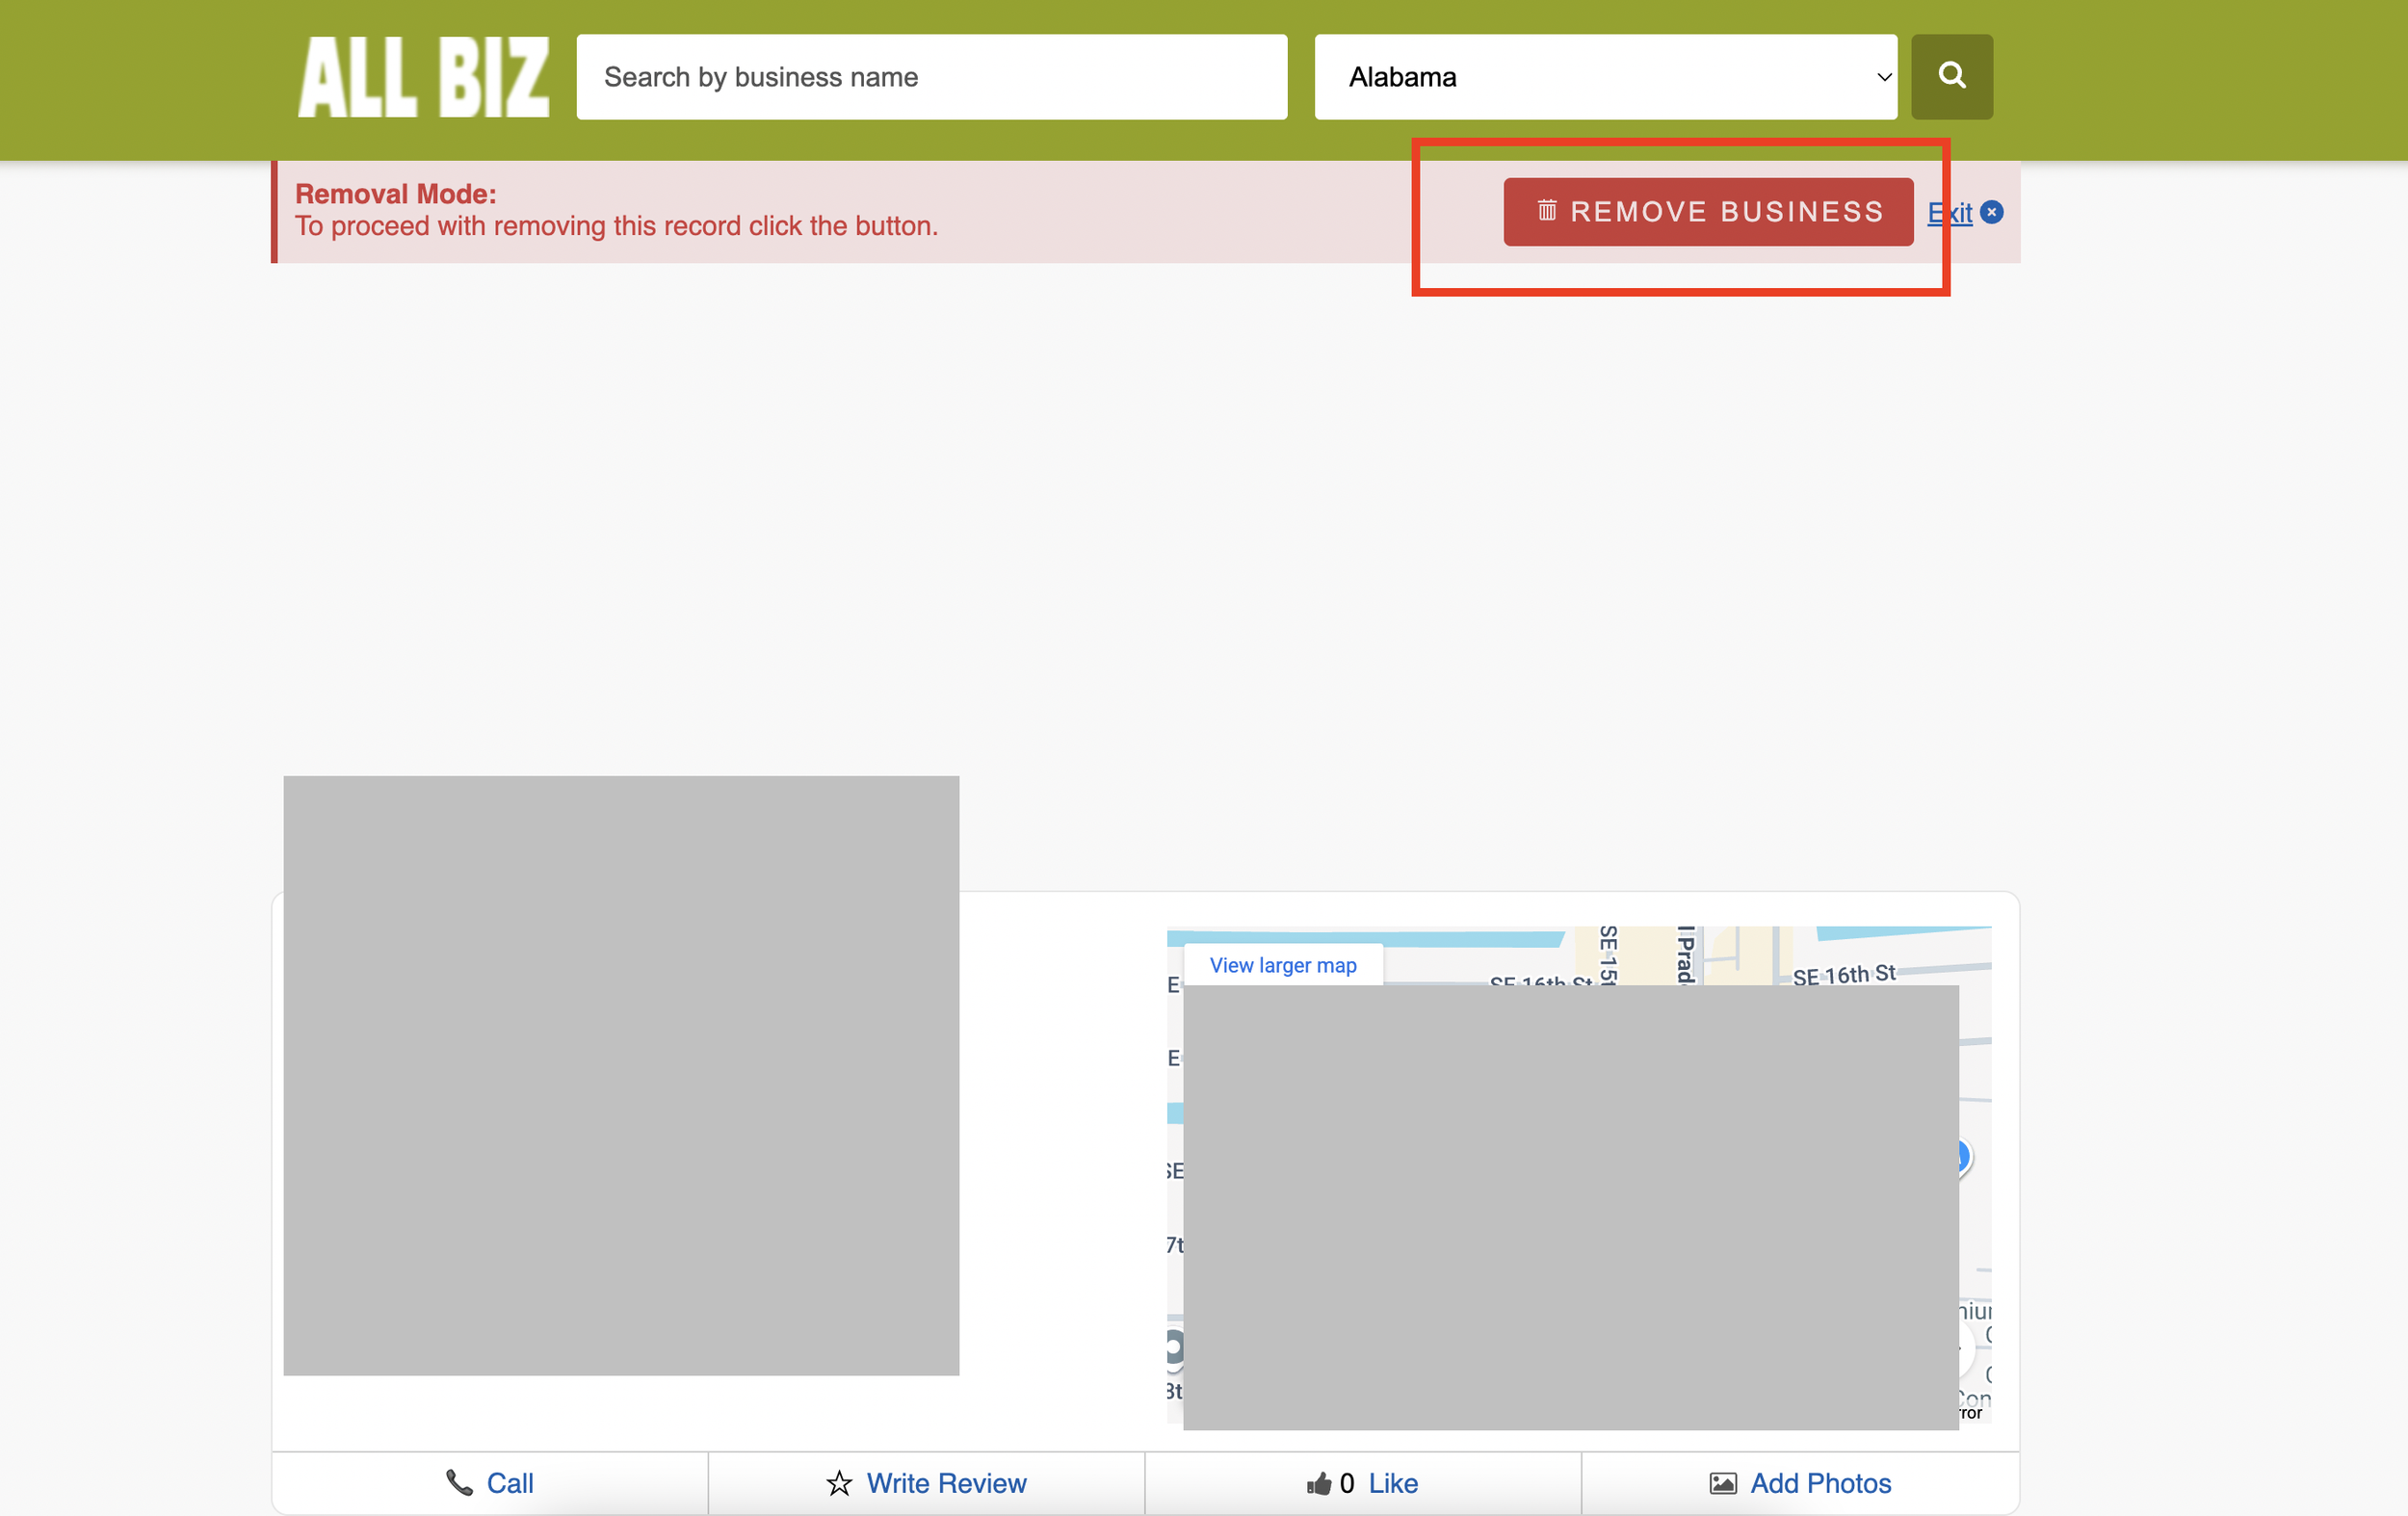Click the magnifying glass search button
Image resolution: width=2408 pixels, height=1516 pixels.
1951,76
